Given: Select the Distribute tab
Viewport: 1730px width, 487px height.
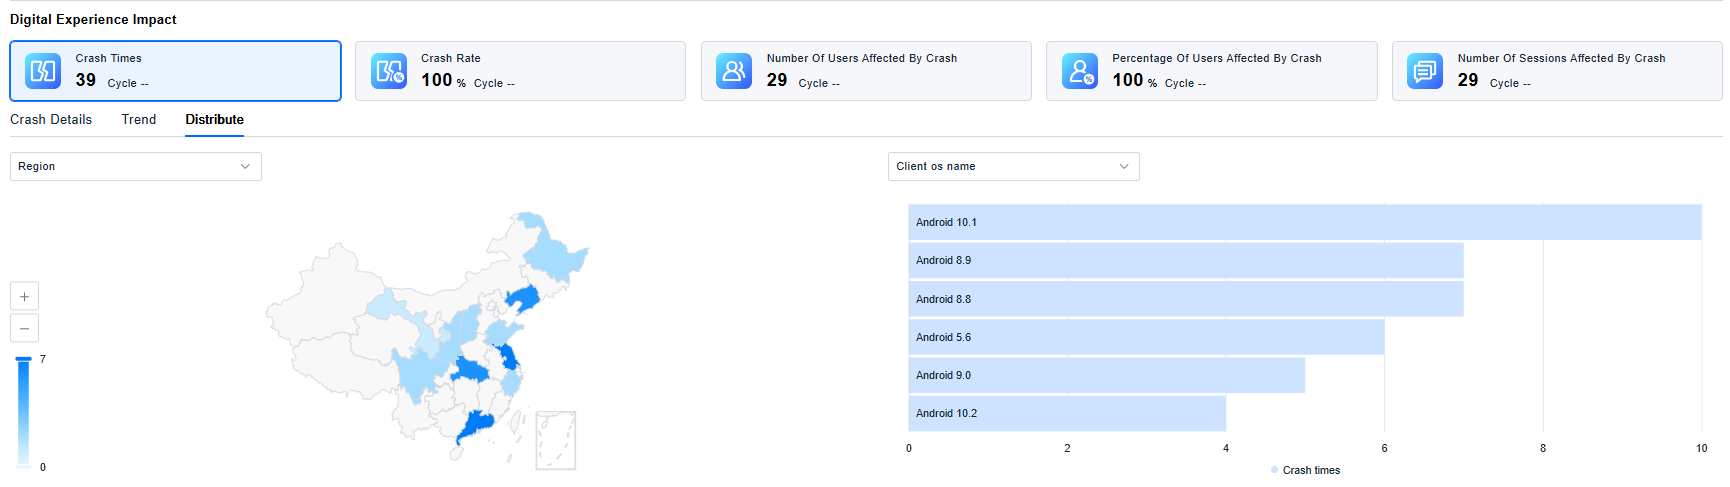Looking at the screenshot, I should point(214,119).
